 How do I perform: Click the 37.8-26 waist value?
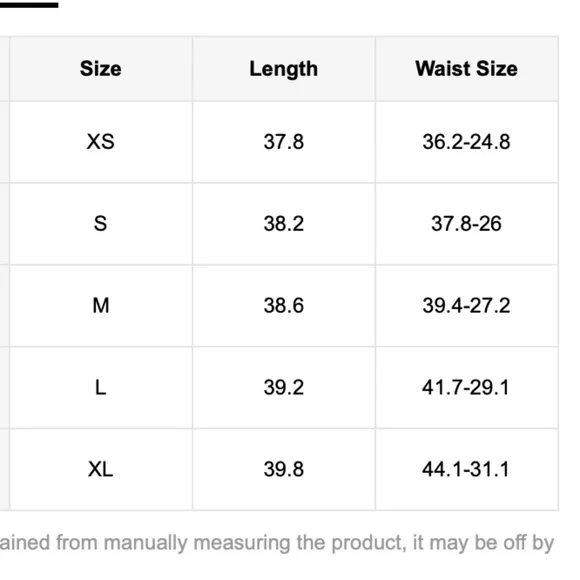coord(466,224)
